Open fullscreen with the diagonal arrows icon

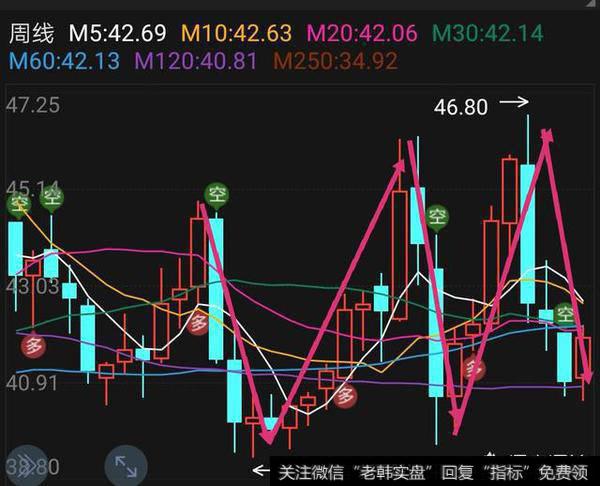(126, 466)
